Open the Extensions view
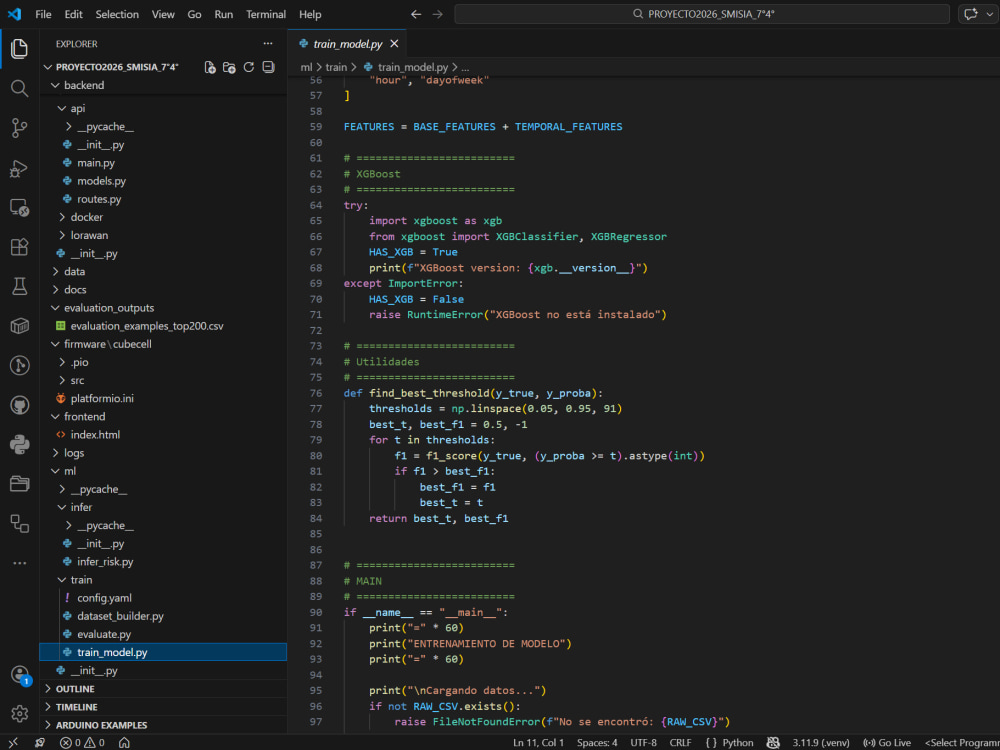Screen dimensions: 1000x750 coord(19,247)
